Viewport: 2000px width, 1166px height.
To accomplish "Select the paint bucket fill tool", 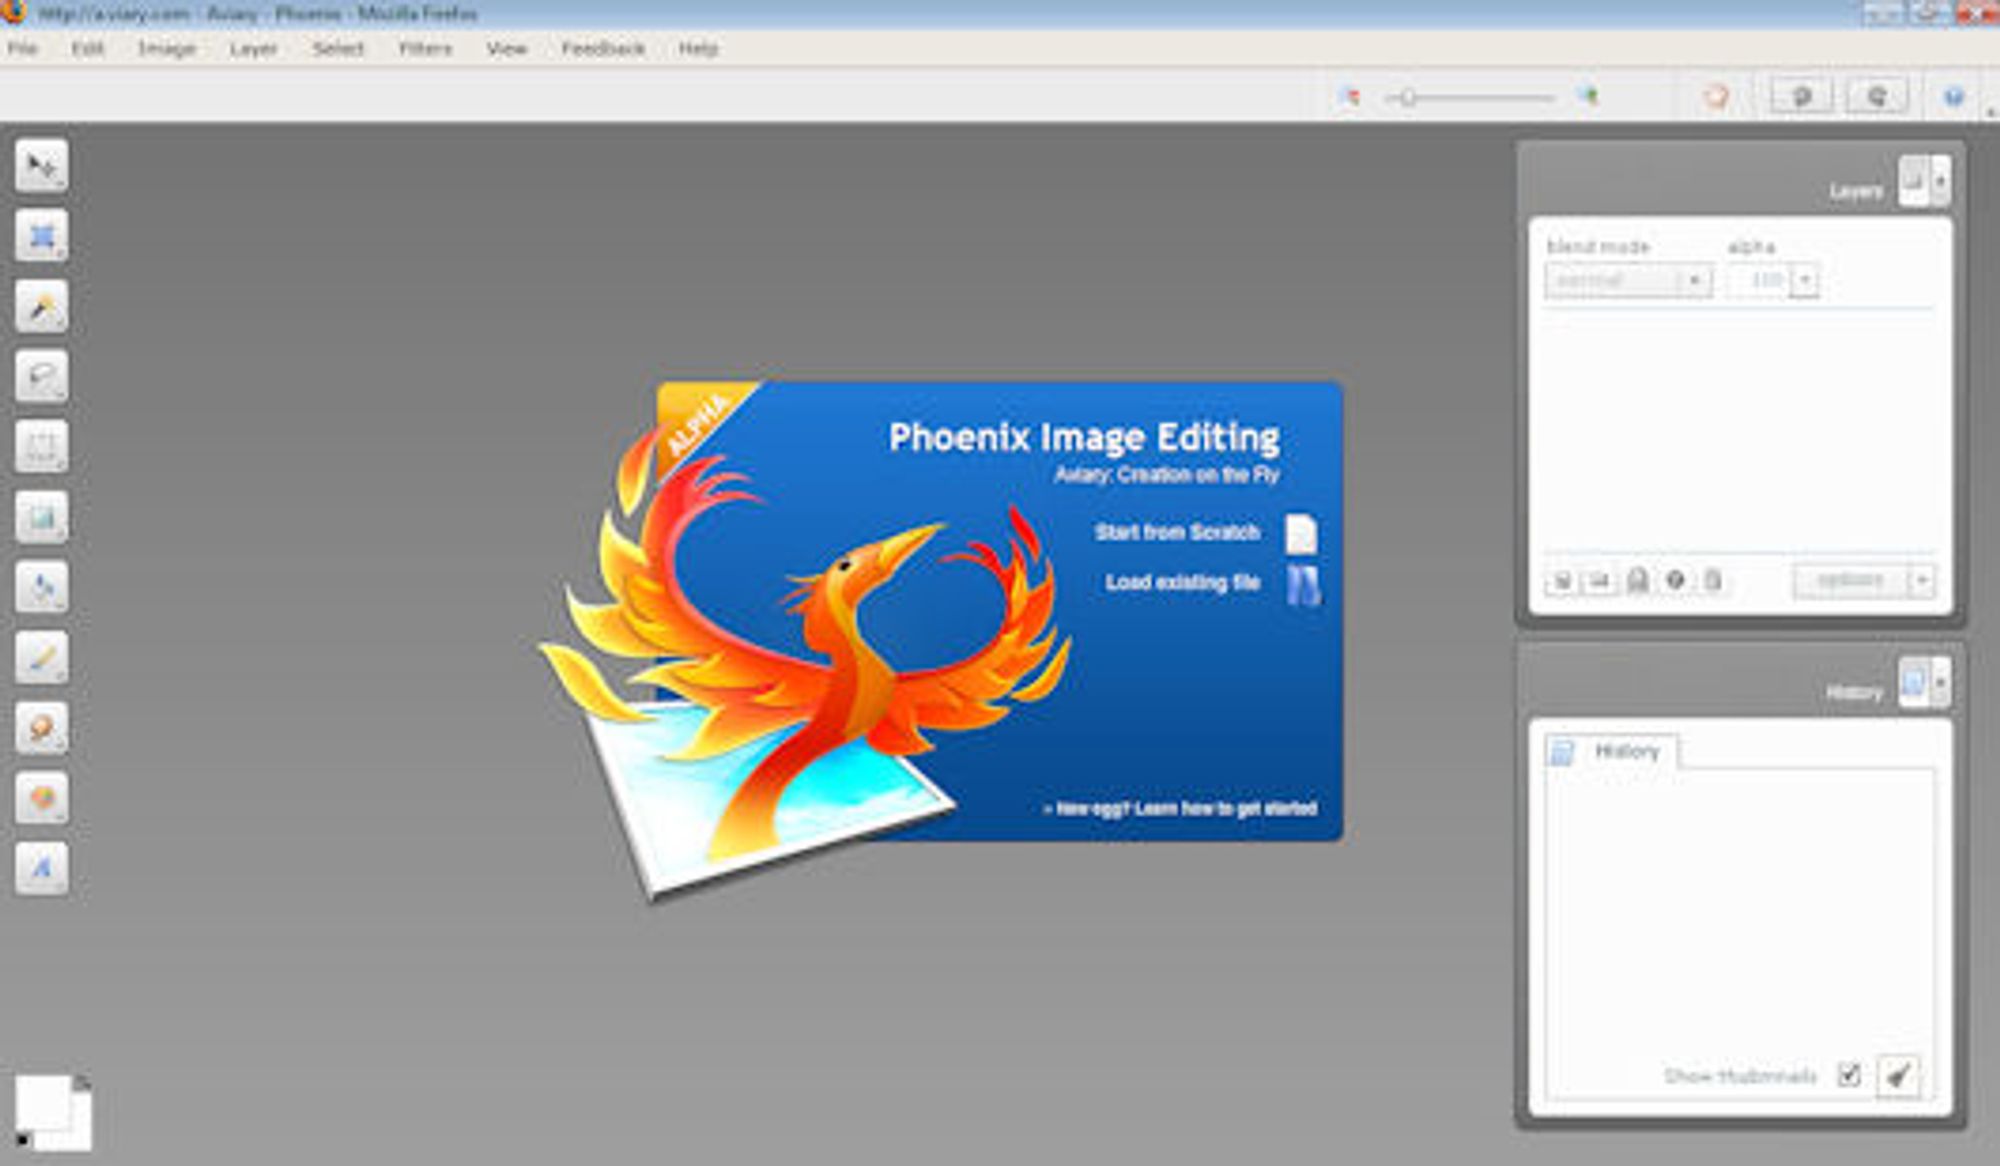I will tap(41, 587).
